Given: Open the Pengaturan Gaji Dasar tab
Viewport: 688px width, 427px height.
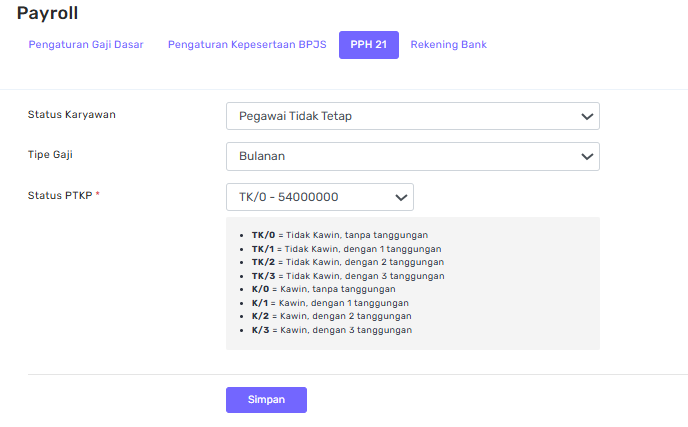Looking at the screenshot, I should click(x=86, y=45).
